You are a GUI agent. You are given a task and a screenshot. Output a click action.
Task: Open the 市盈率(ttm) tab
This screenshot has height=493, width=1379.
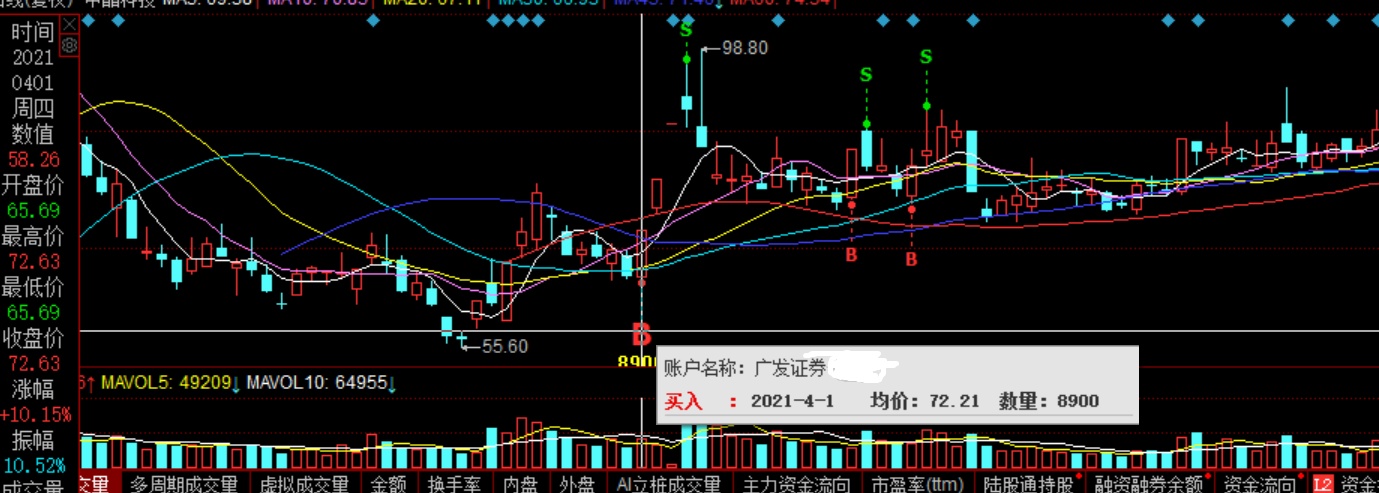click(x=918, y=484)
